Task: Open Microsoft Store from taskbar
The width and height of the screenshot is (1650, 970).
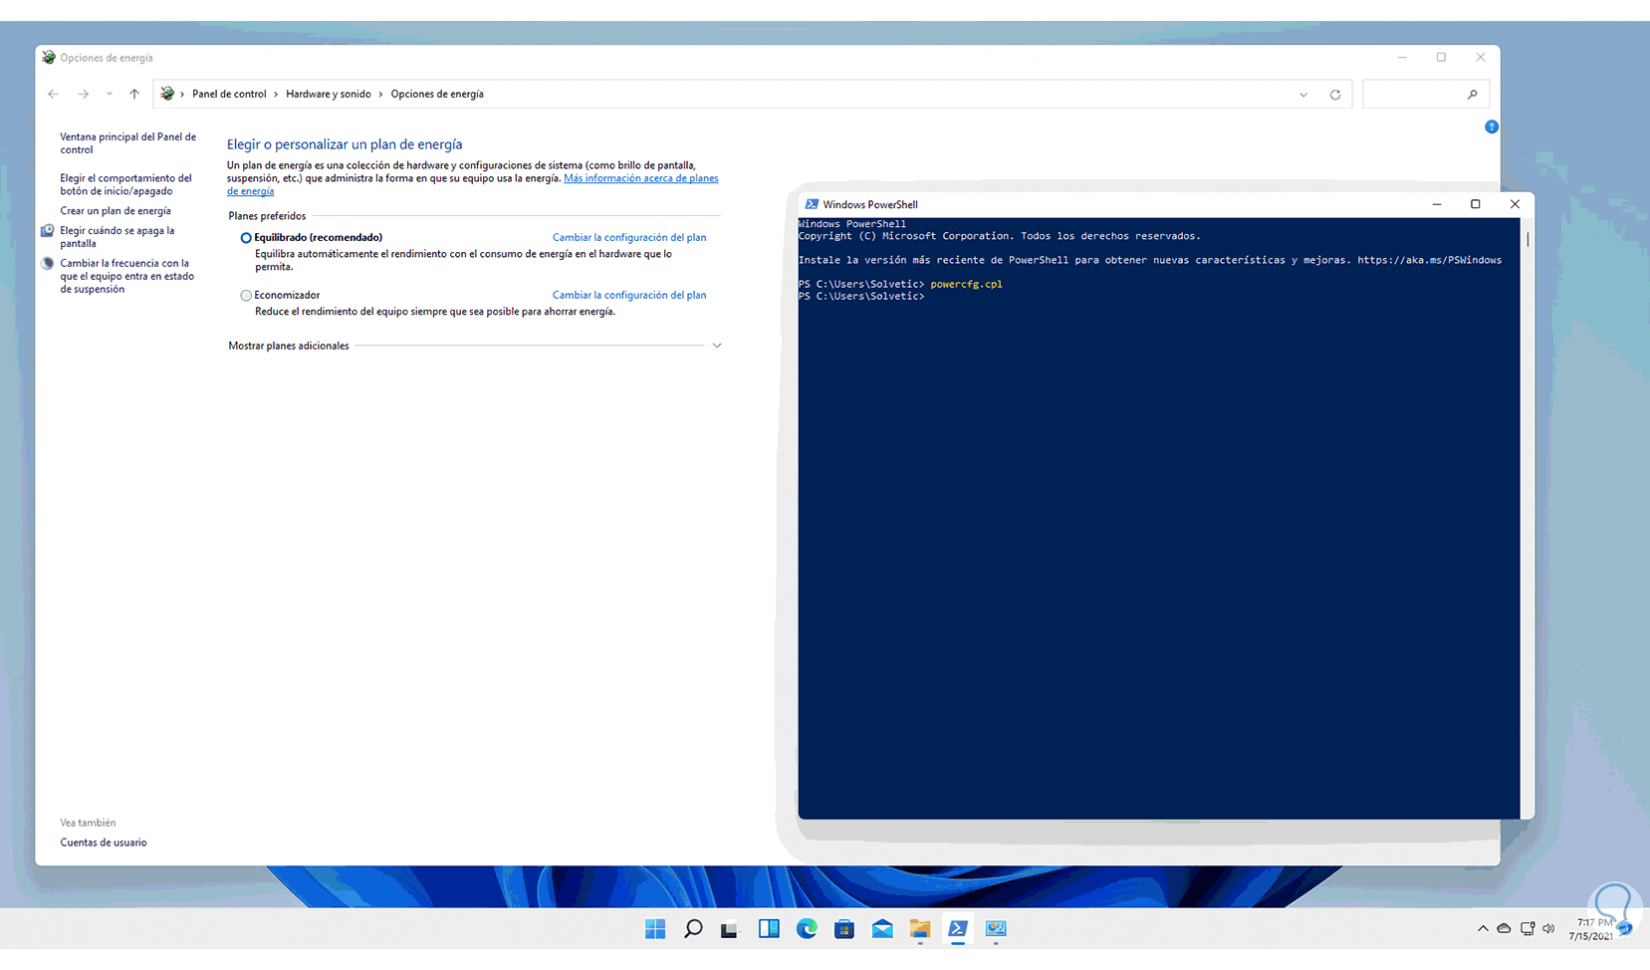Action: (x=844, y=929)
